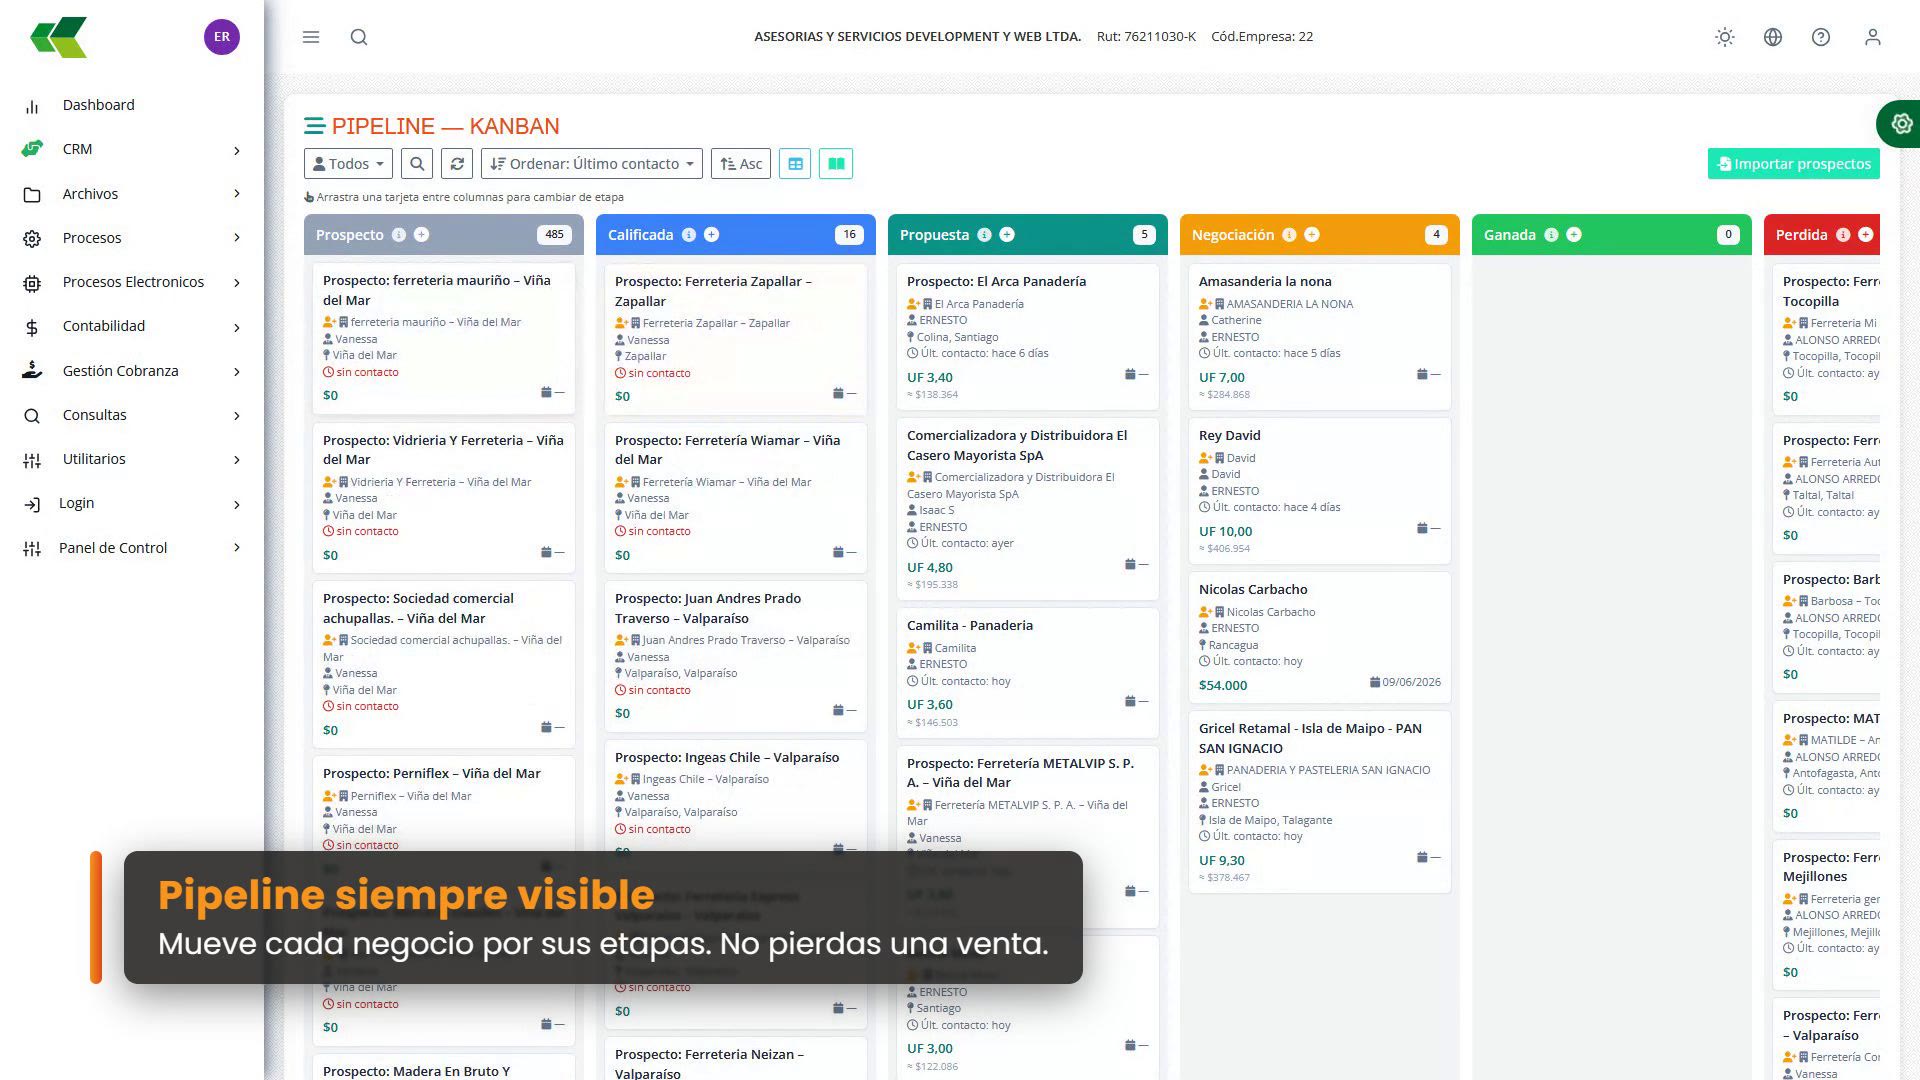Add card to Propuesta column plus icon

coord(1007,235)
